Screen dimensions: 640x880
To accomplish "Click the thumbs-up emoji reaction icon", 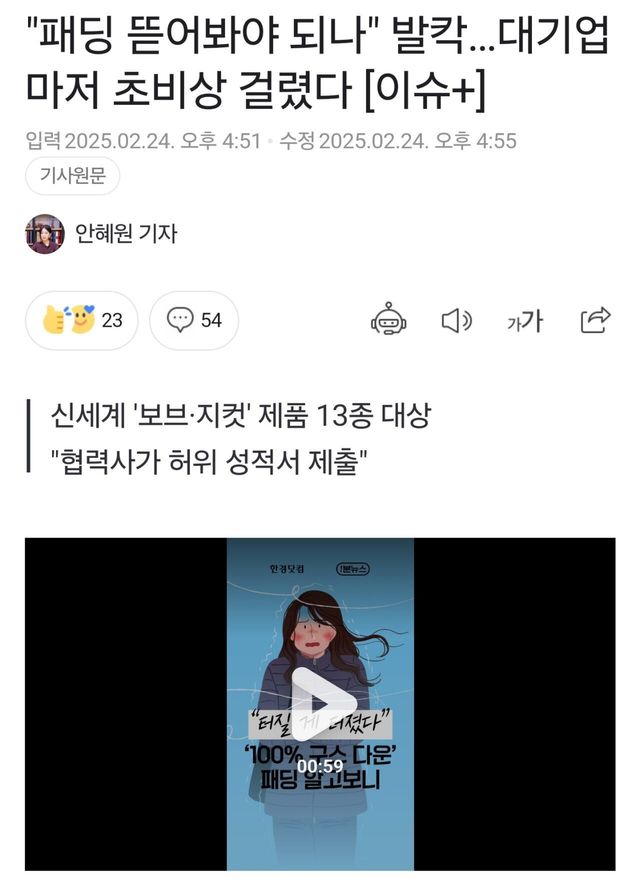I will click(x=54, y=320).
